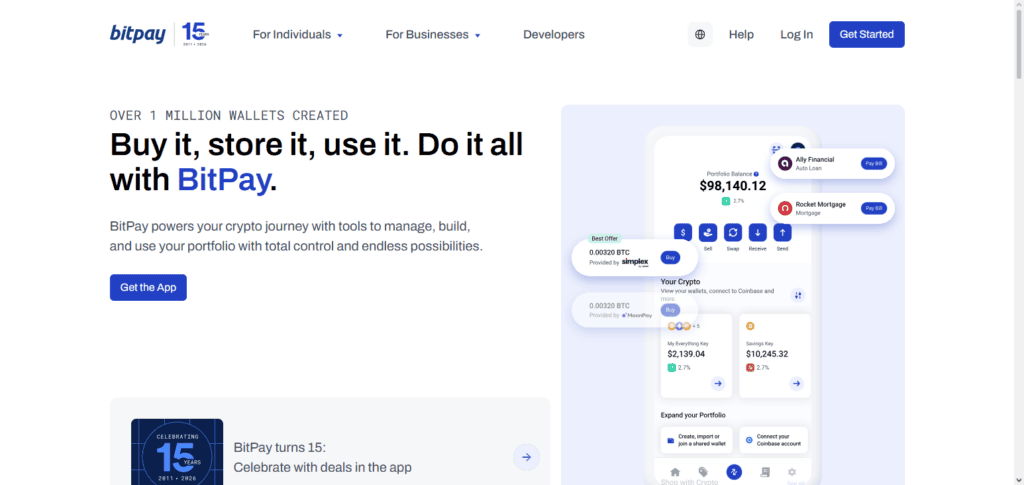Click the BitPay turns 15 banner text
Image resolution: width=1024 pixels, height=485 pixels.
[323, 458]
